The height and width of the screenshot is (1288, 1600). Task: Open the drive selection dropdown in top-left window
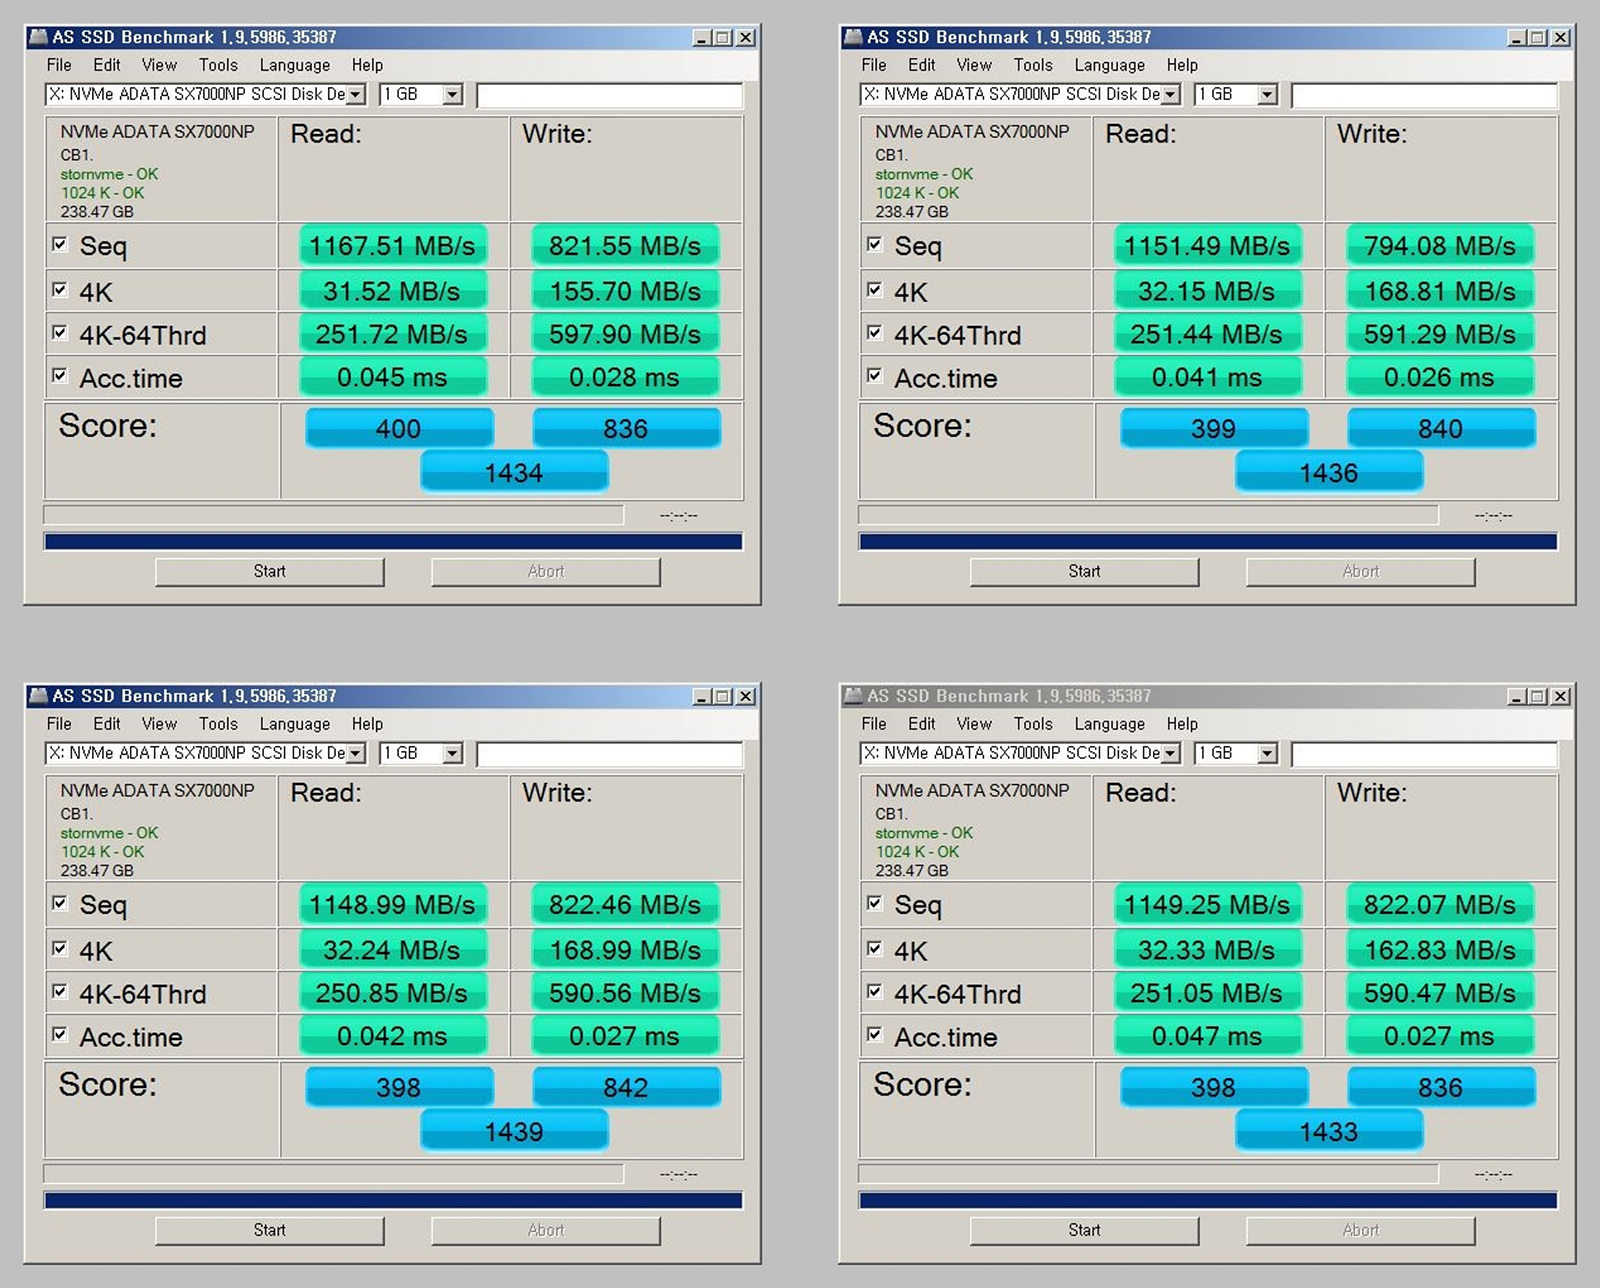355,94
